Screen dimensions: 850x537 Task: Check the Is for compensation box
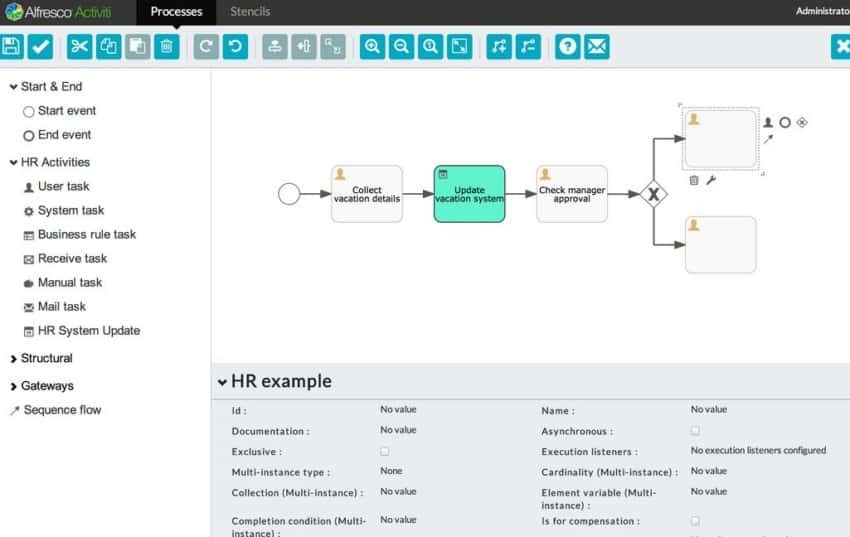pos(695,521)
